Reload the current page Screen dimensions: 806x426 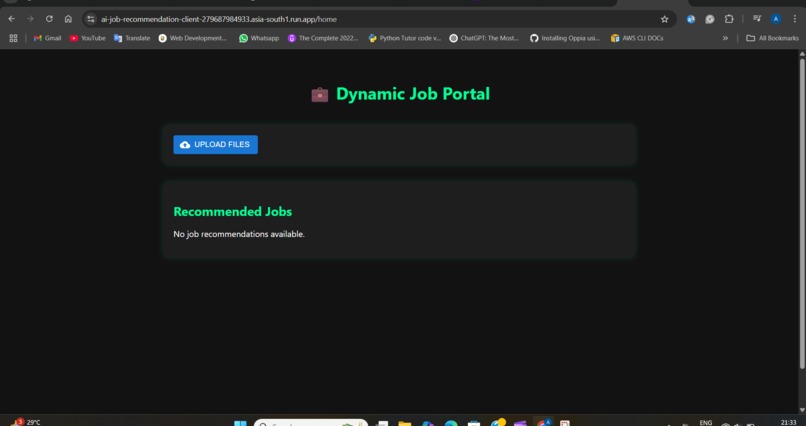pyautogui.click(x=49, y=19)
